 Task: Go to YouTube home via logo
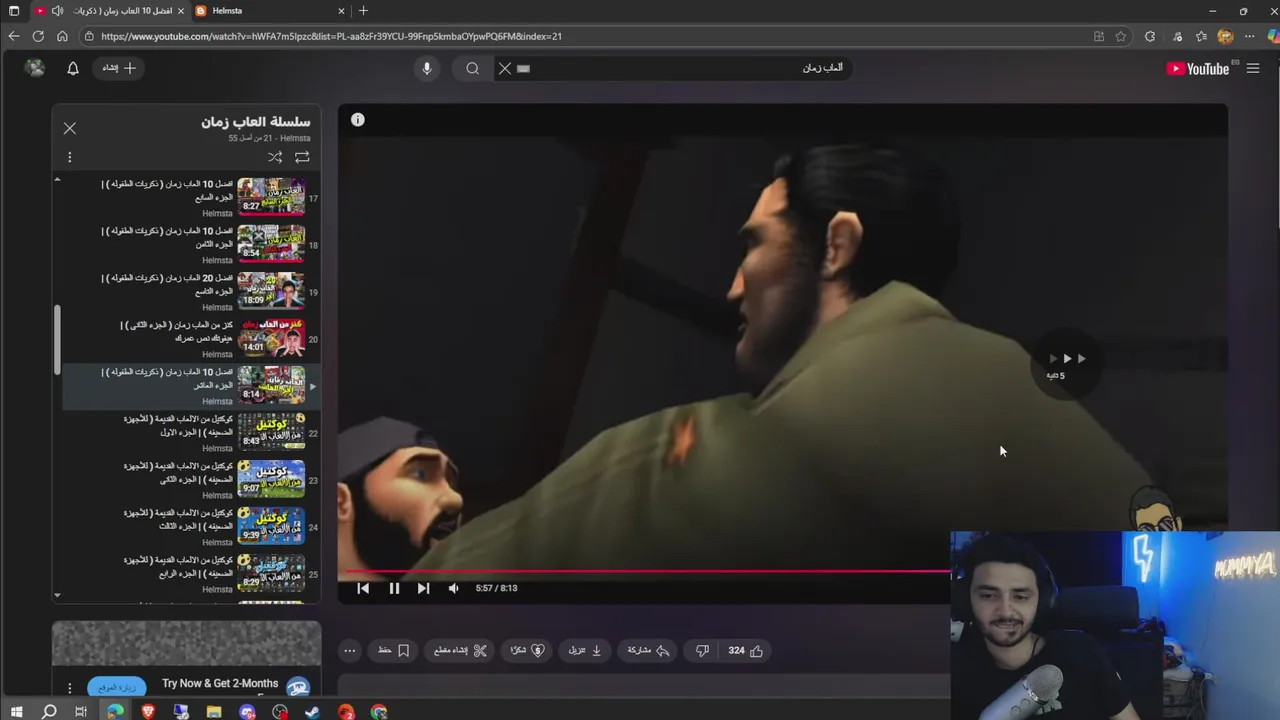(1198, 68)
